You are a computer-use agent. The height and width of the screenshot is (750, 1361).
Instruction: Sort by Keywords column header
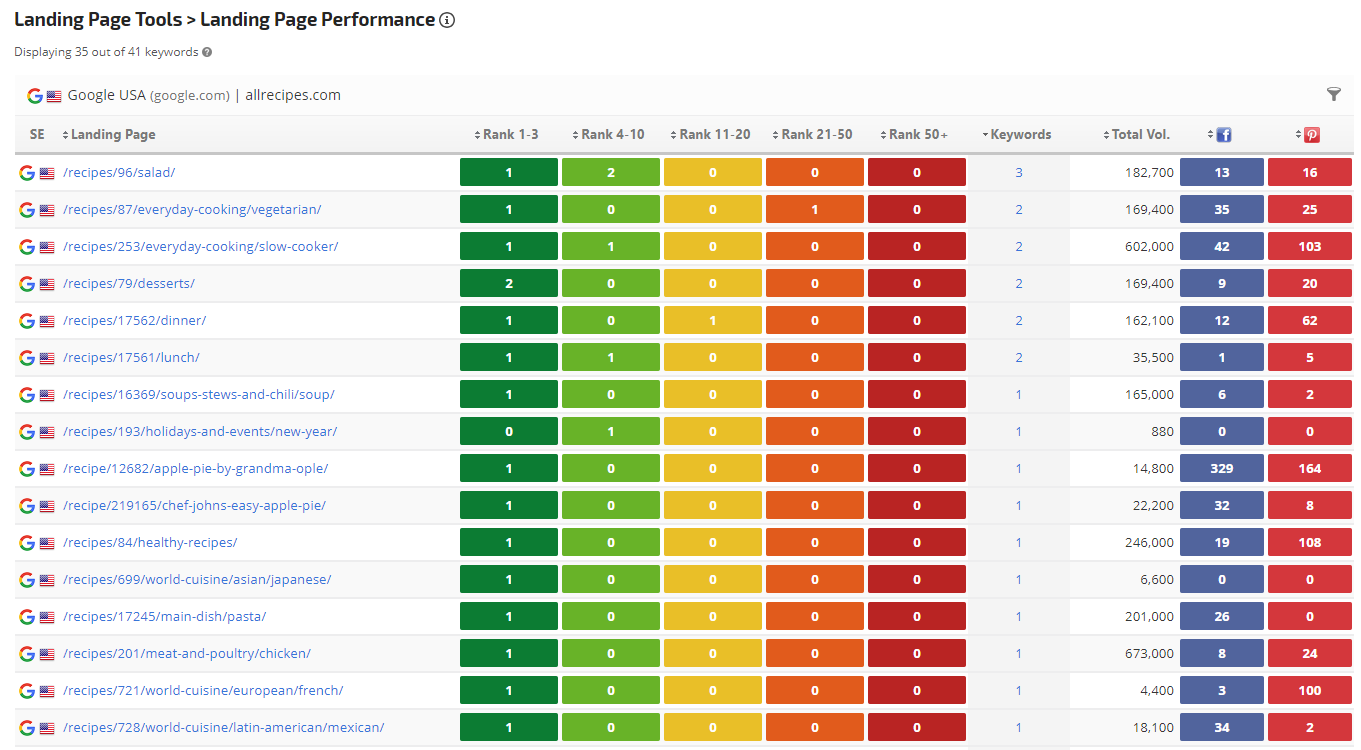coord(1020,135)
